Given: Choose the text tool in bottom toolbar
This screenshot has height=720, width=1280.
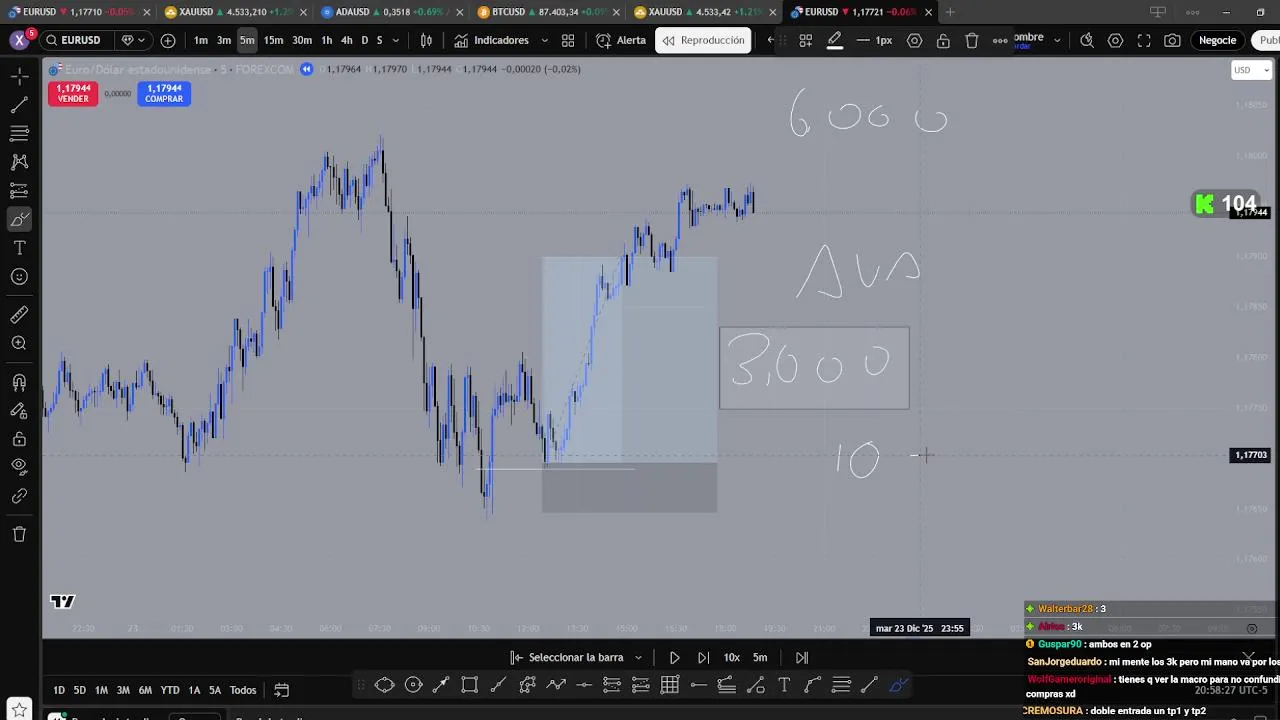Looking at the screenshot, I should 784,685.
